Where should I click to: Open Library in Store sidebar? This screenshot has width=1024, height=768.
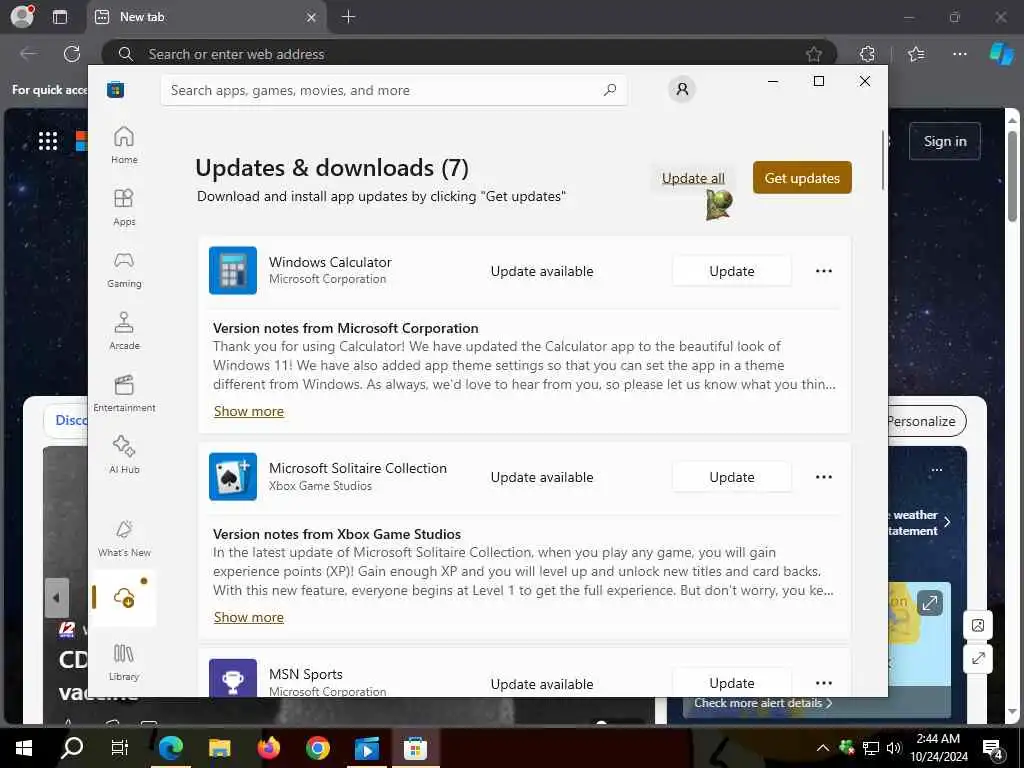[x=124, y=662]
